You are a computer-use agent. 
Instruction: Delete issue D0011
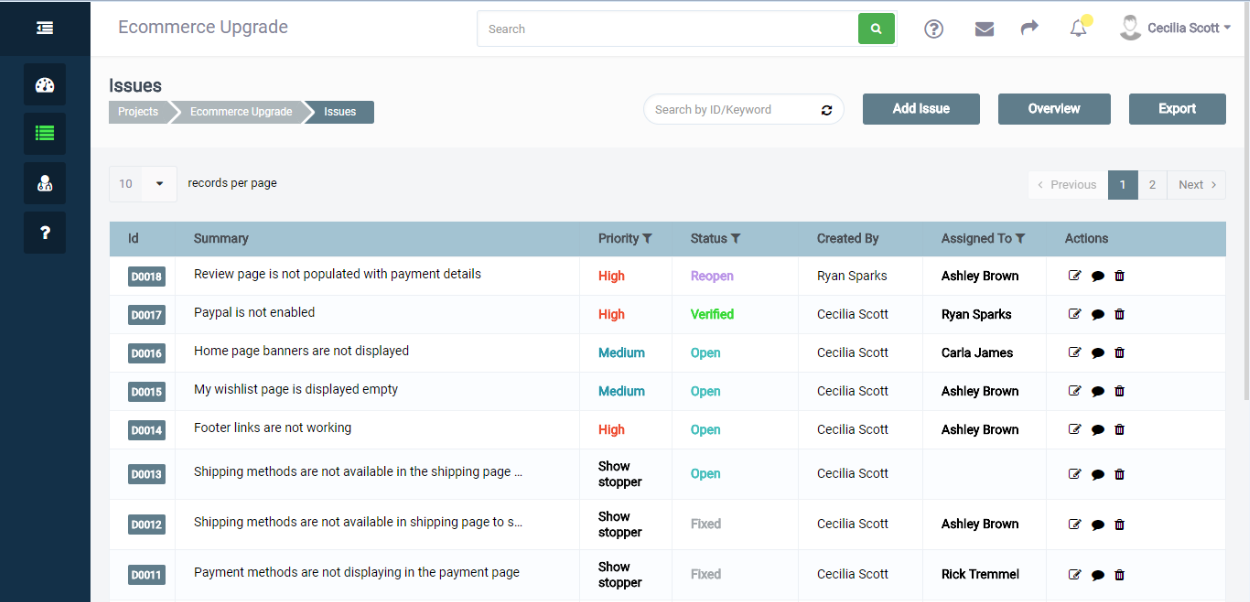1120,575
